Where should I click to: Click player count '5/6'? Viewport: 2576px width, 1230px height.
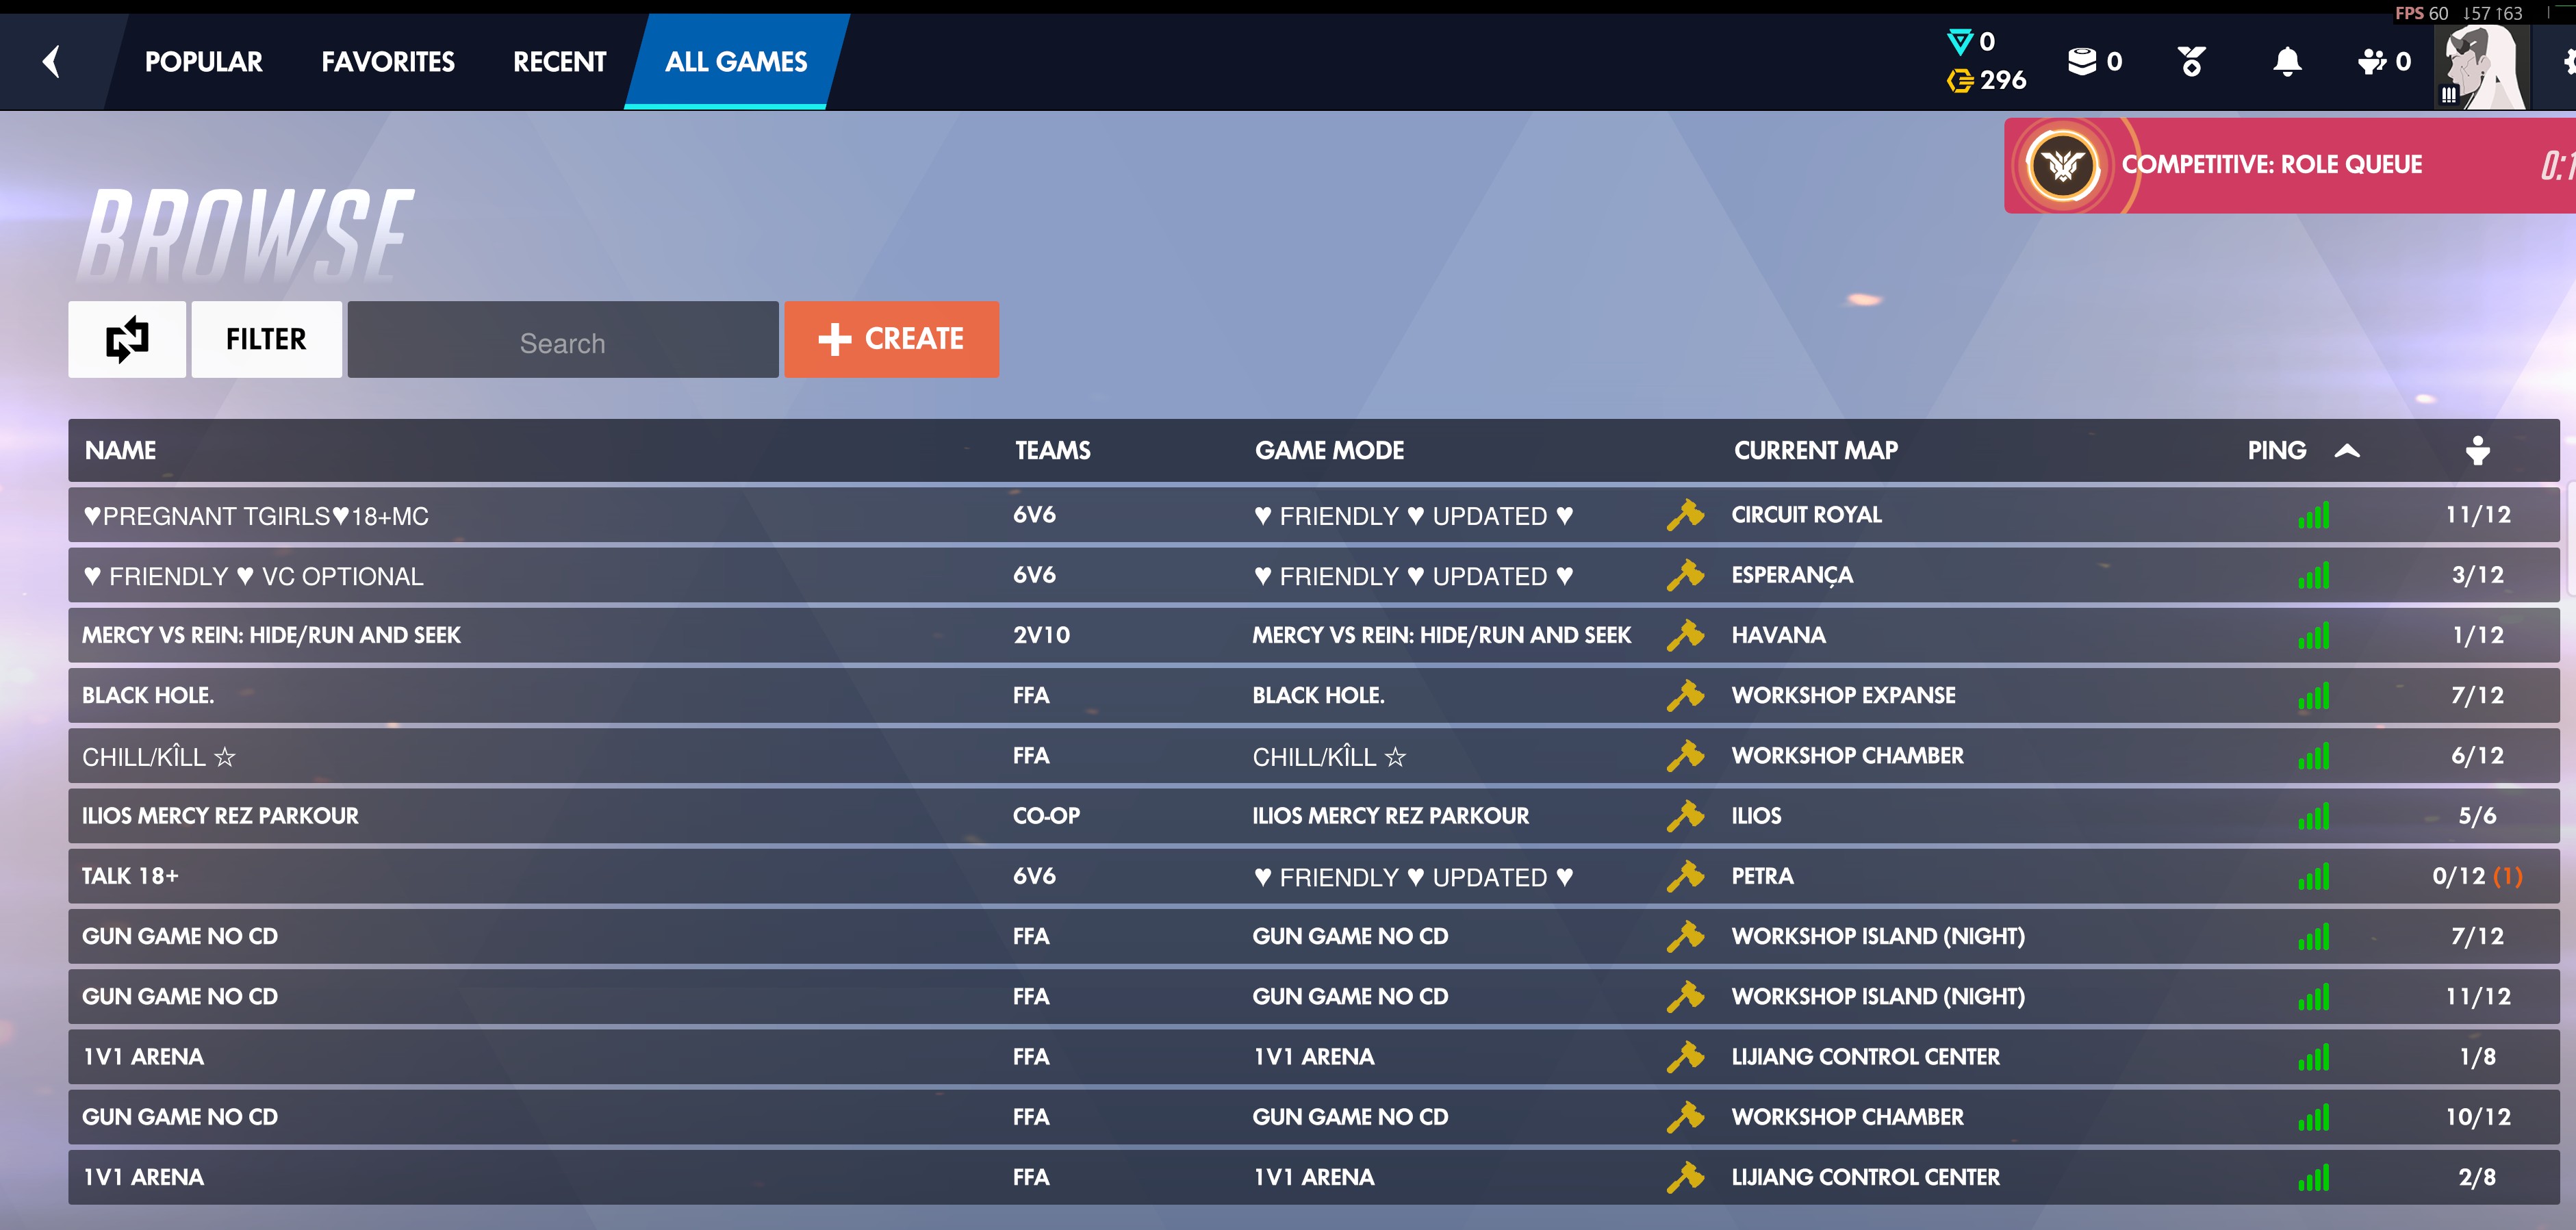point(2478,816)
